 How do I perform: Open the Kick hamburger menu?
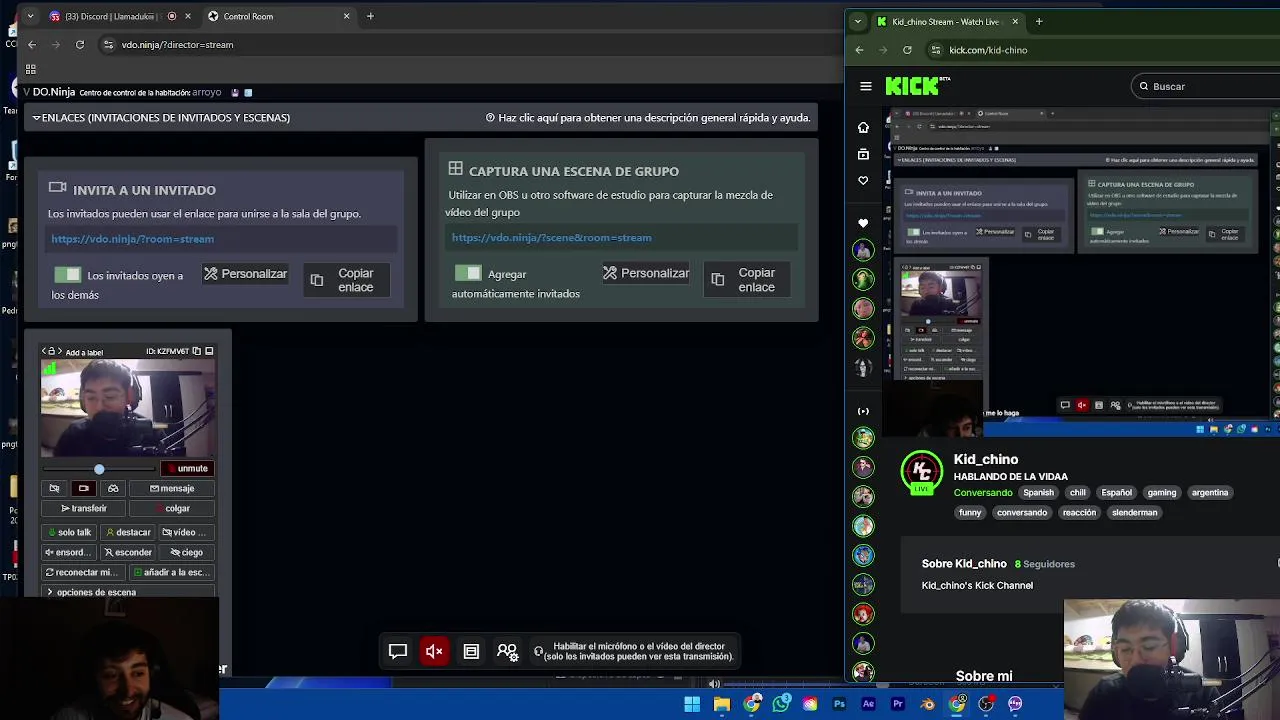tap(866, 86)
